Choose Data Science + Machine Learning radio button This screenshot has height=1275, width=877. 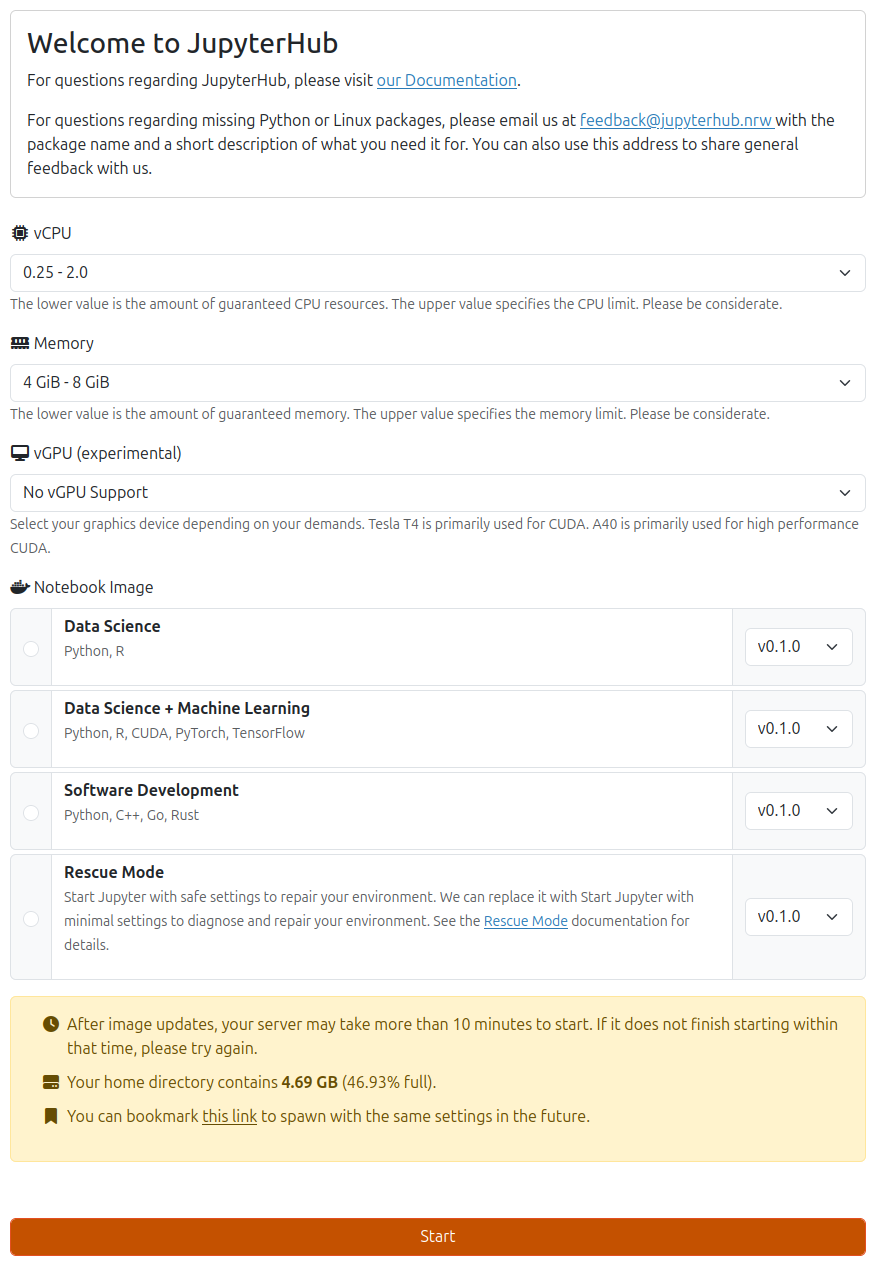coord(31,730)
